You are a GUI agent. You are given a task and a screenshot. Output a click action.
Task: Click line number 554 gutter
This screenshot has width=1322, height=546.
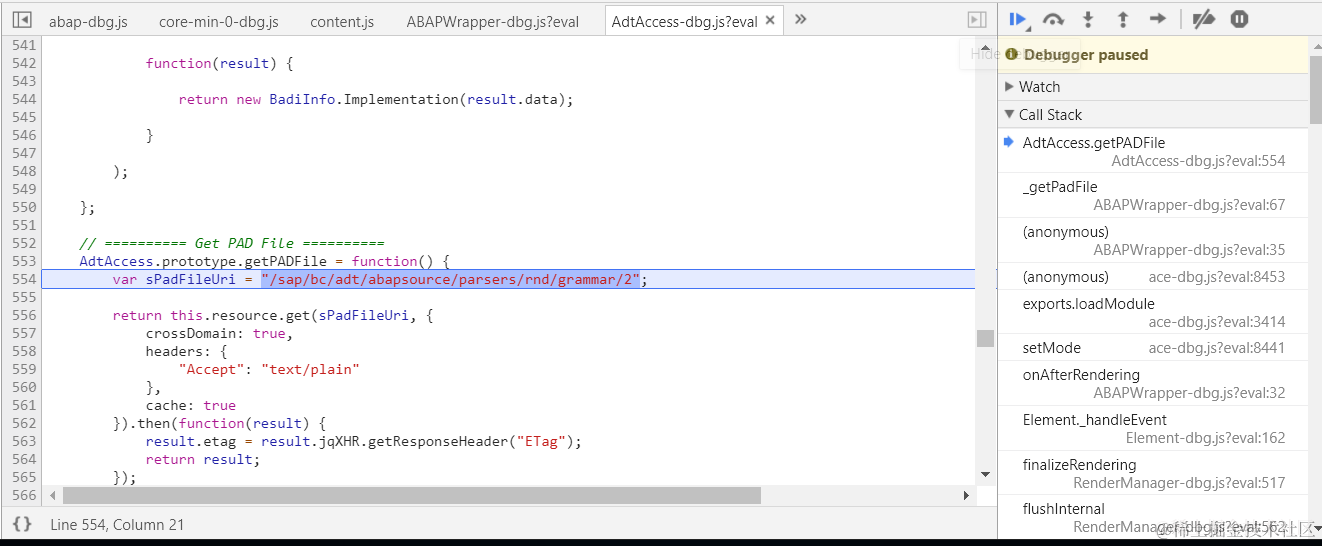(x=24, y=279)
